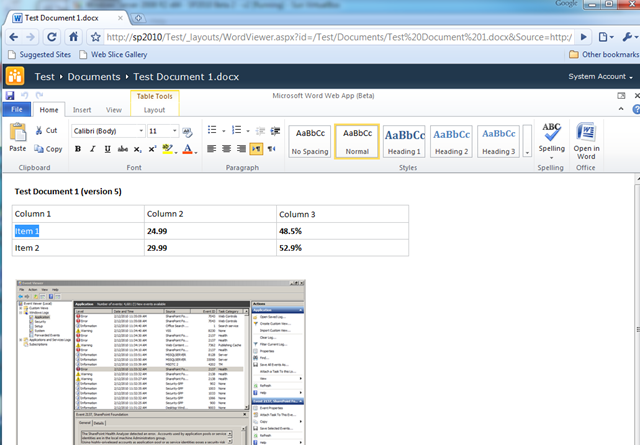
Task: Undo the last action
Action: coord(24,96)
